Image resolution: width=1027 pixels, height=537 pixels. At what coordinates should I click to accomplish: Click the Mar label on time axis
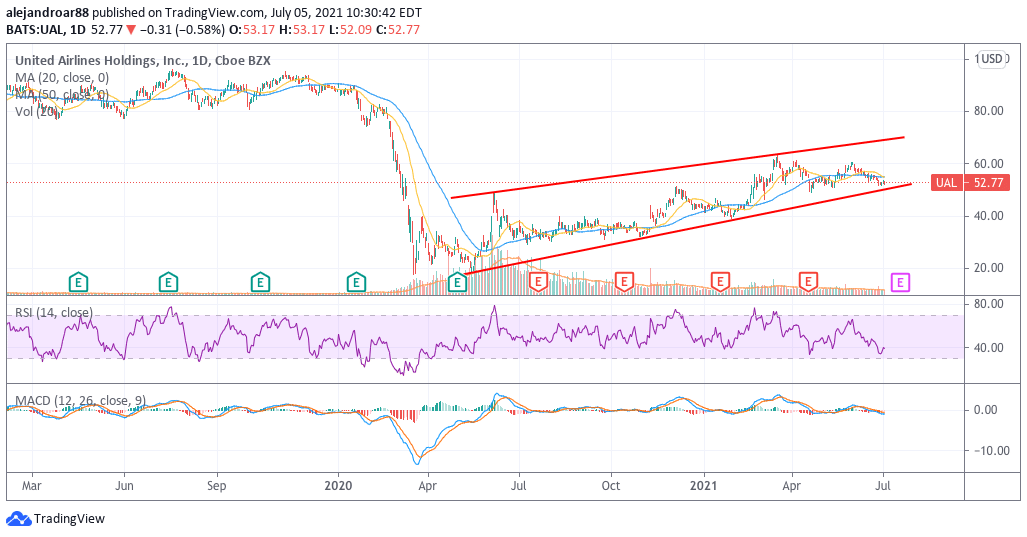click(x=31, y=486)
